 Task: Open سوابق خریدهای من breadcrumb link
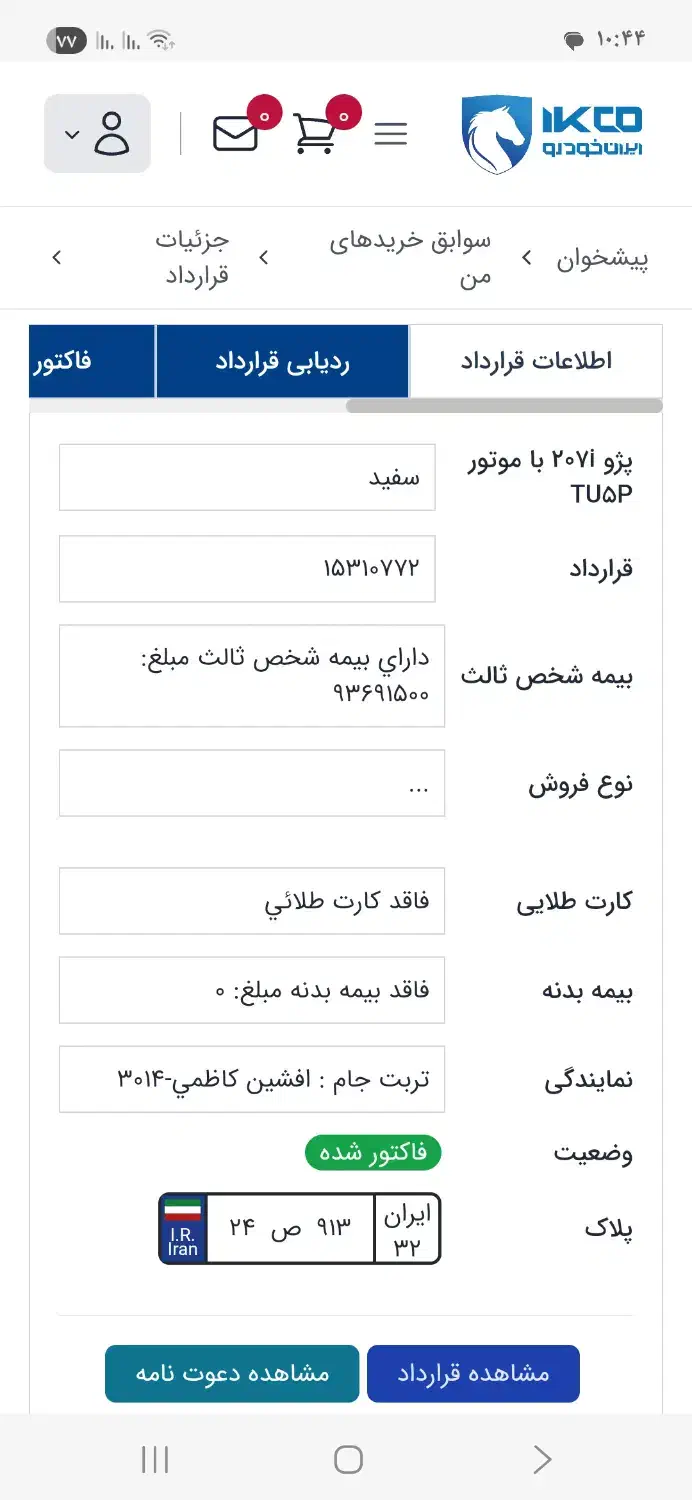(x=411, y=258)
